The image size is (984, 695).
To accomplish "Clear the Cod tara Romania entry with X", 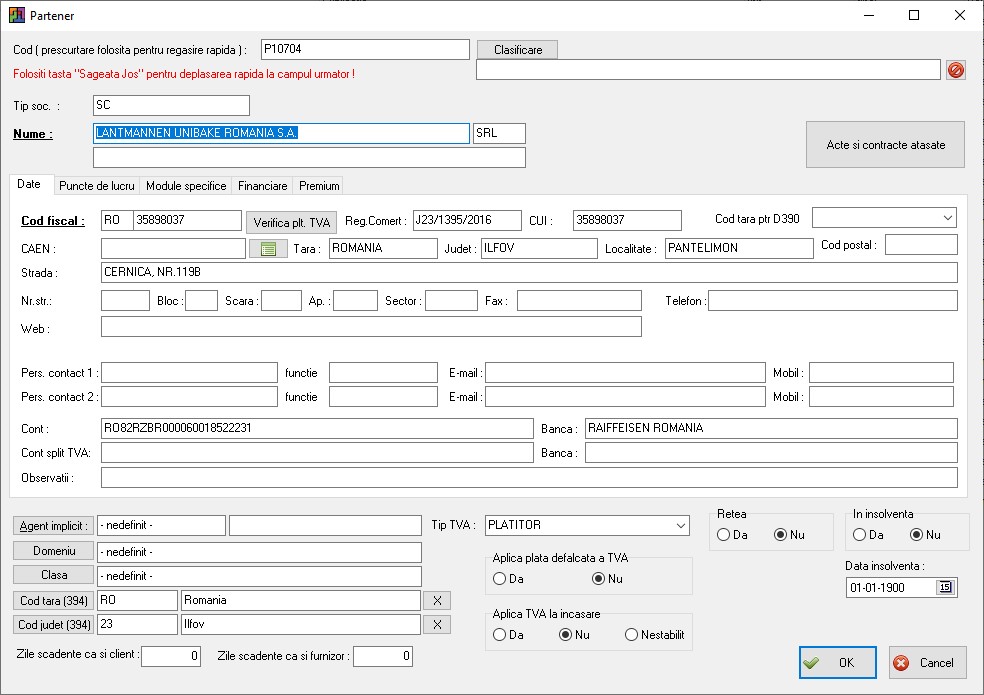I will point(436,601).
